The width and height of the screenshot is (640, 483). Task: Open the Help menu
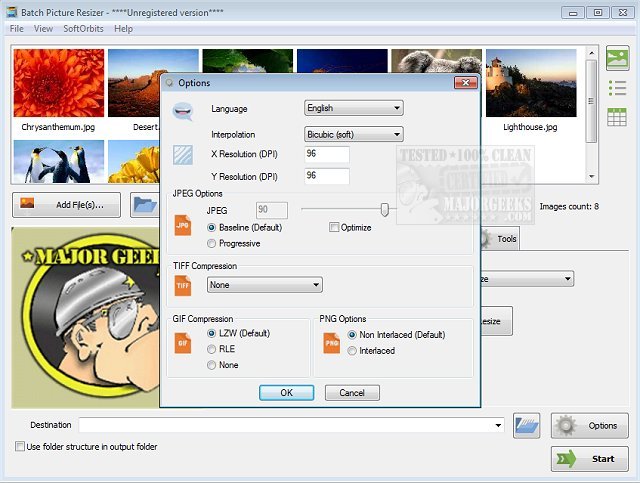123,29
